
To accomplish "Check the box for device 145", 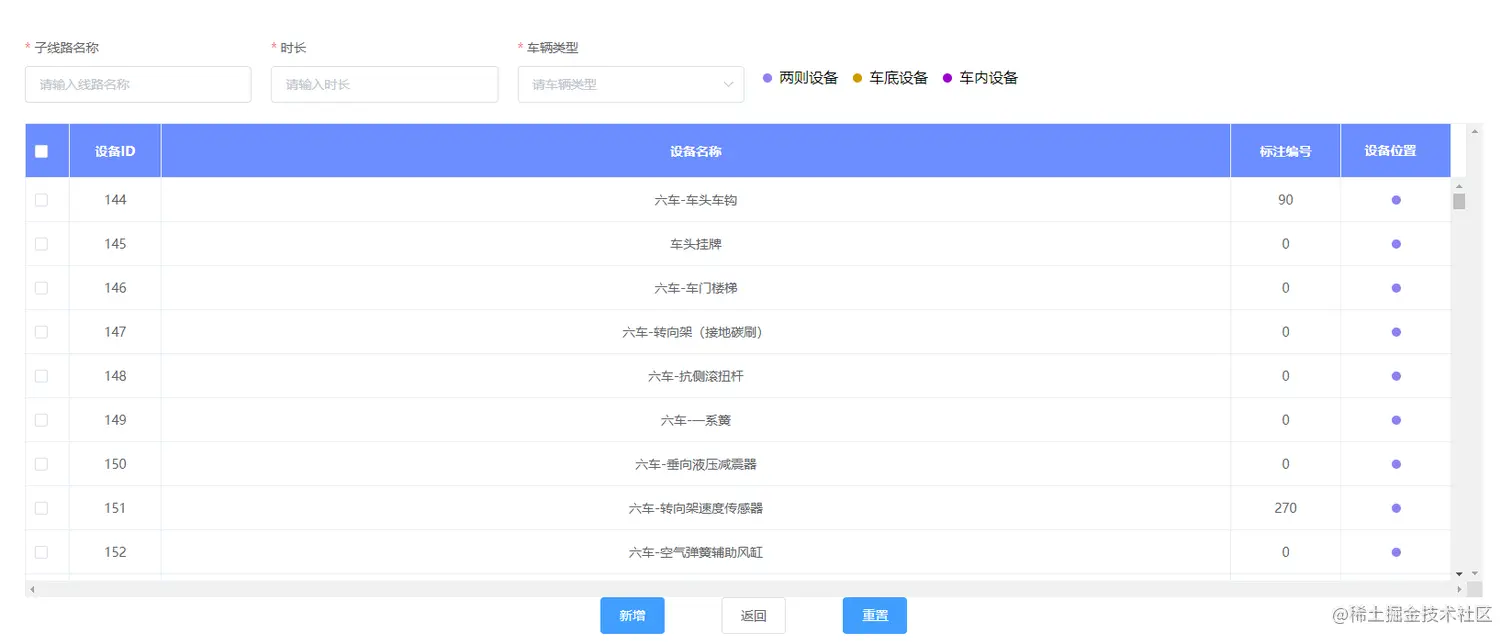I will point(41,244).
